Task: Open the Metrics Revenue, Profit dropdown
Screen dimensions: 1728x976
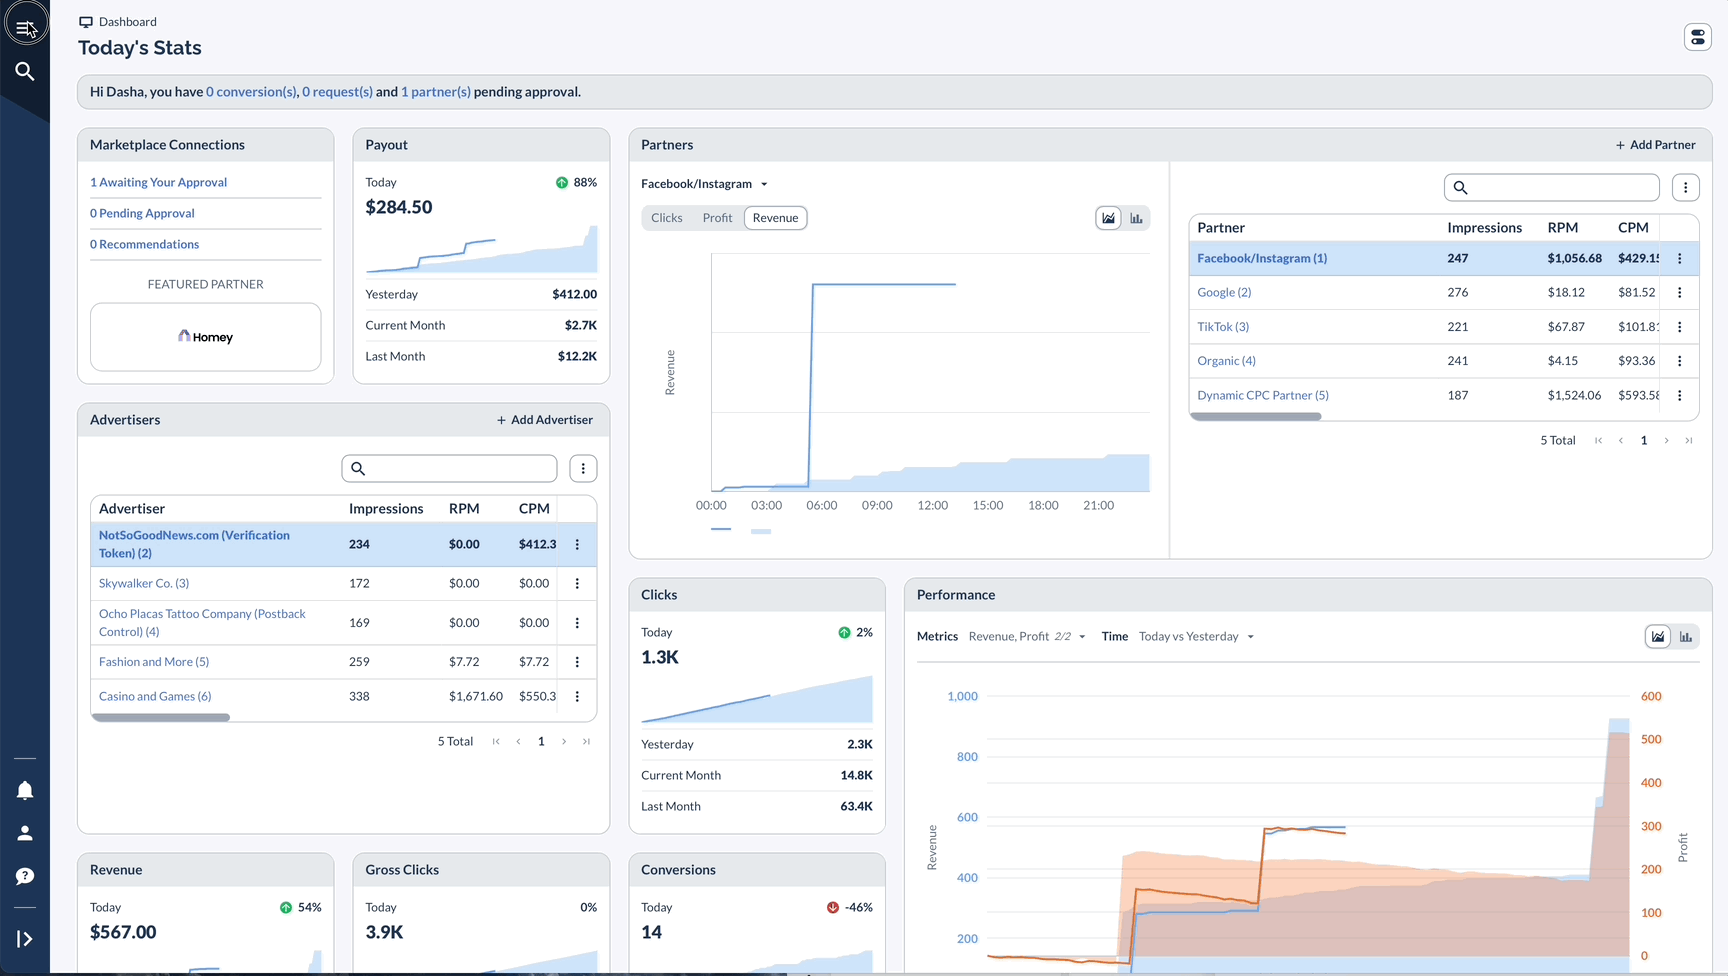Action: click(1027, 636)
